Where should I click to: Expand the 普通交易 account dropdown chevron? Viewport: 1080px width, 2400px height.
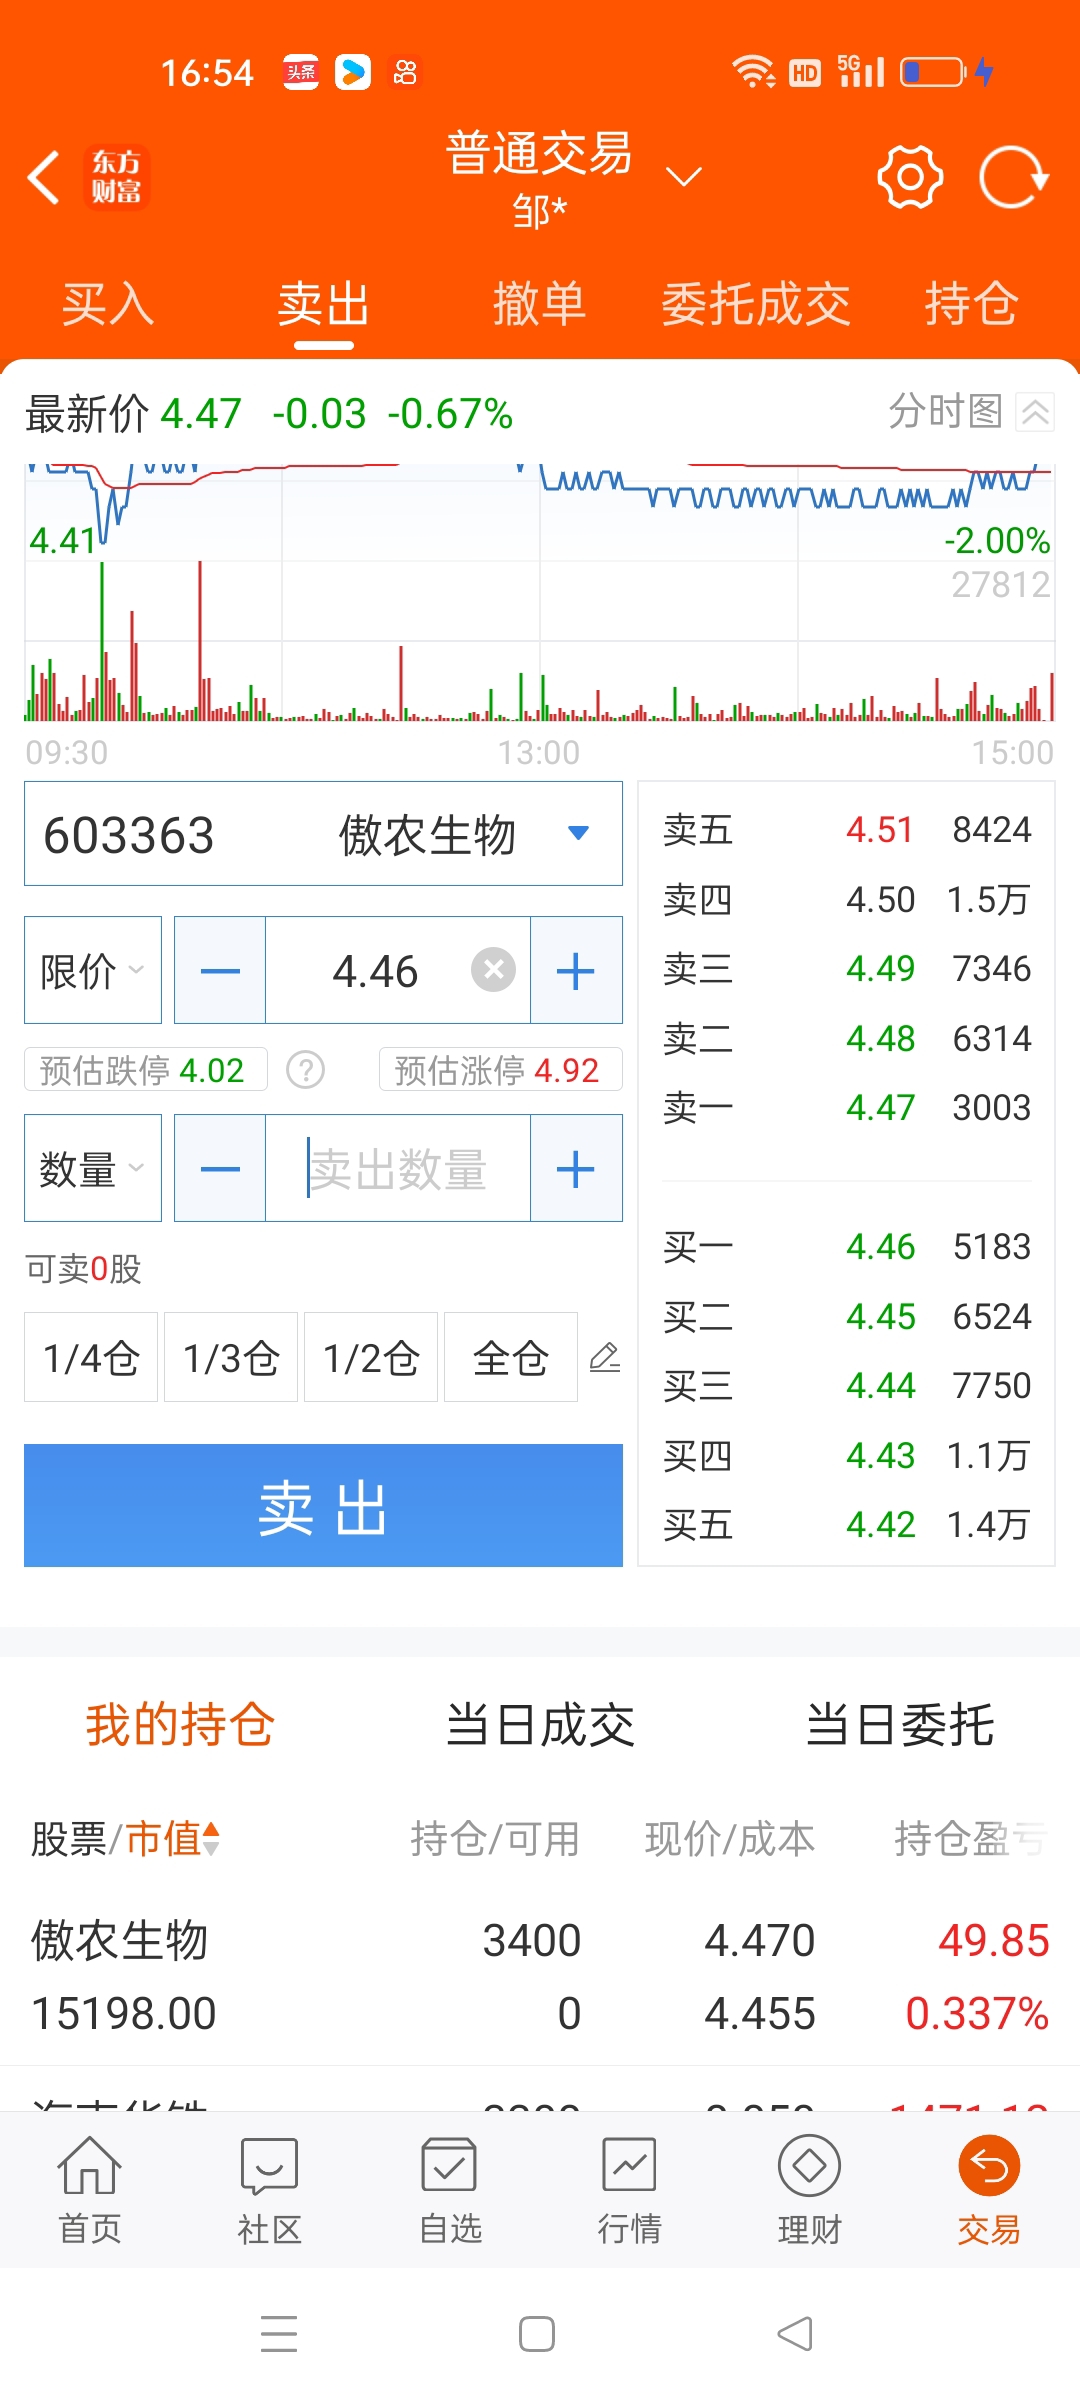point(684,177)
